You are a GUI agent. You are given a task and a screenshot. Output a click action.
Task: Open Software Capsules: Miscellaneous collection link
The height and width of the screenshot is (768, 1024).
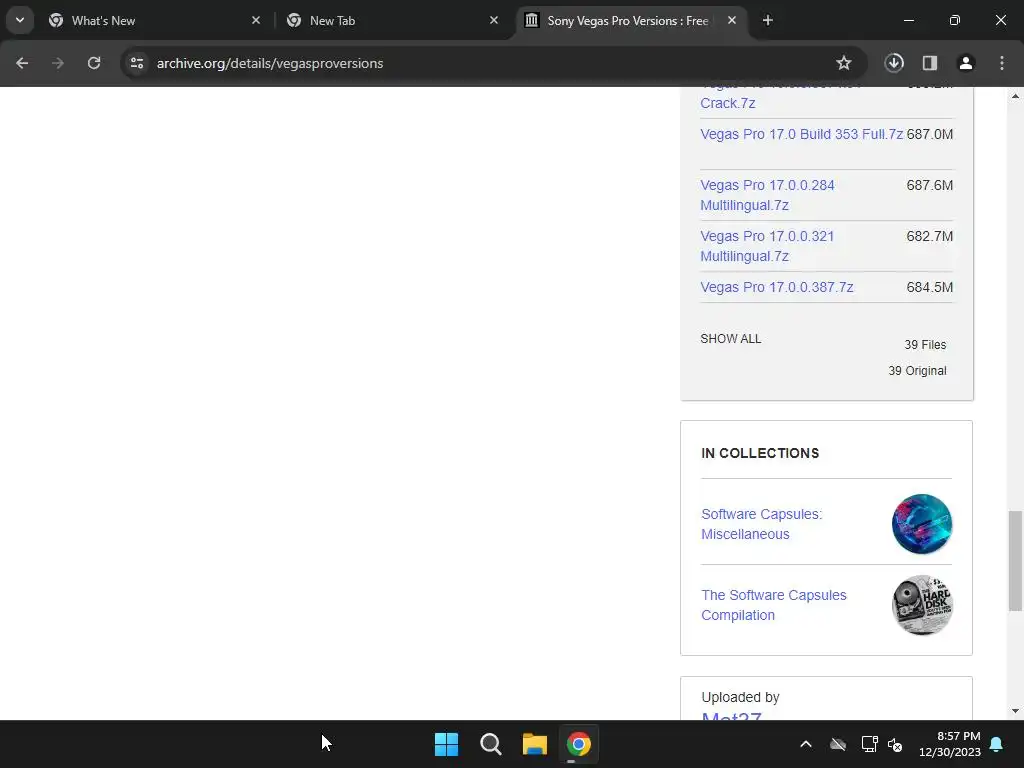coord(761,524)
